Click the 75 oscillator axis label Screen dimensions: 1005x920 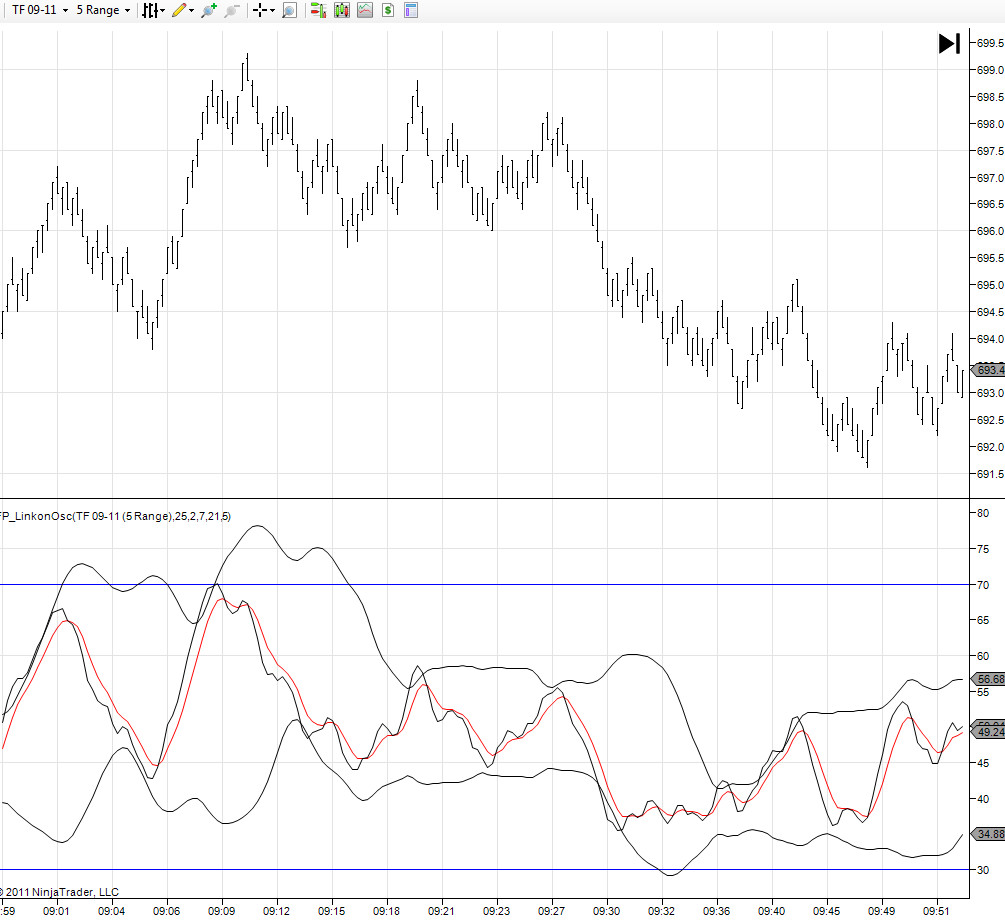pos(983,549)
